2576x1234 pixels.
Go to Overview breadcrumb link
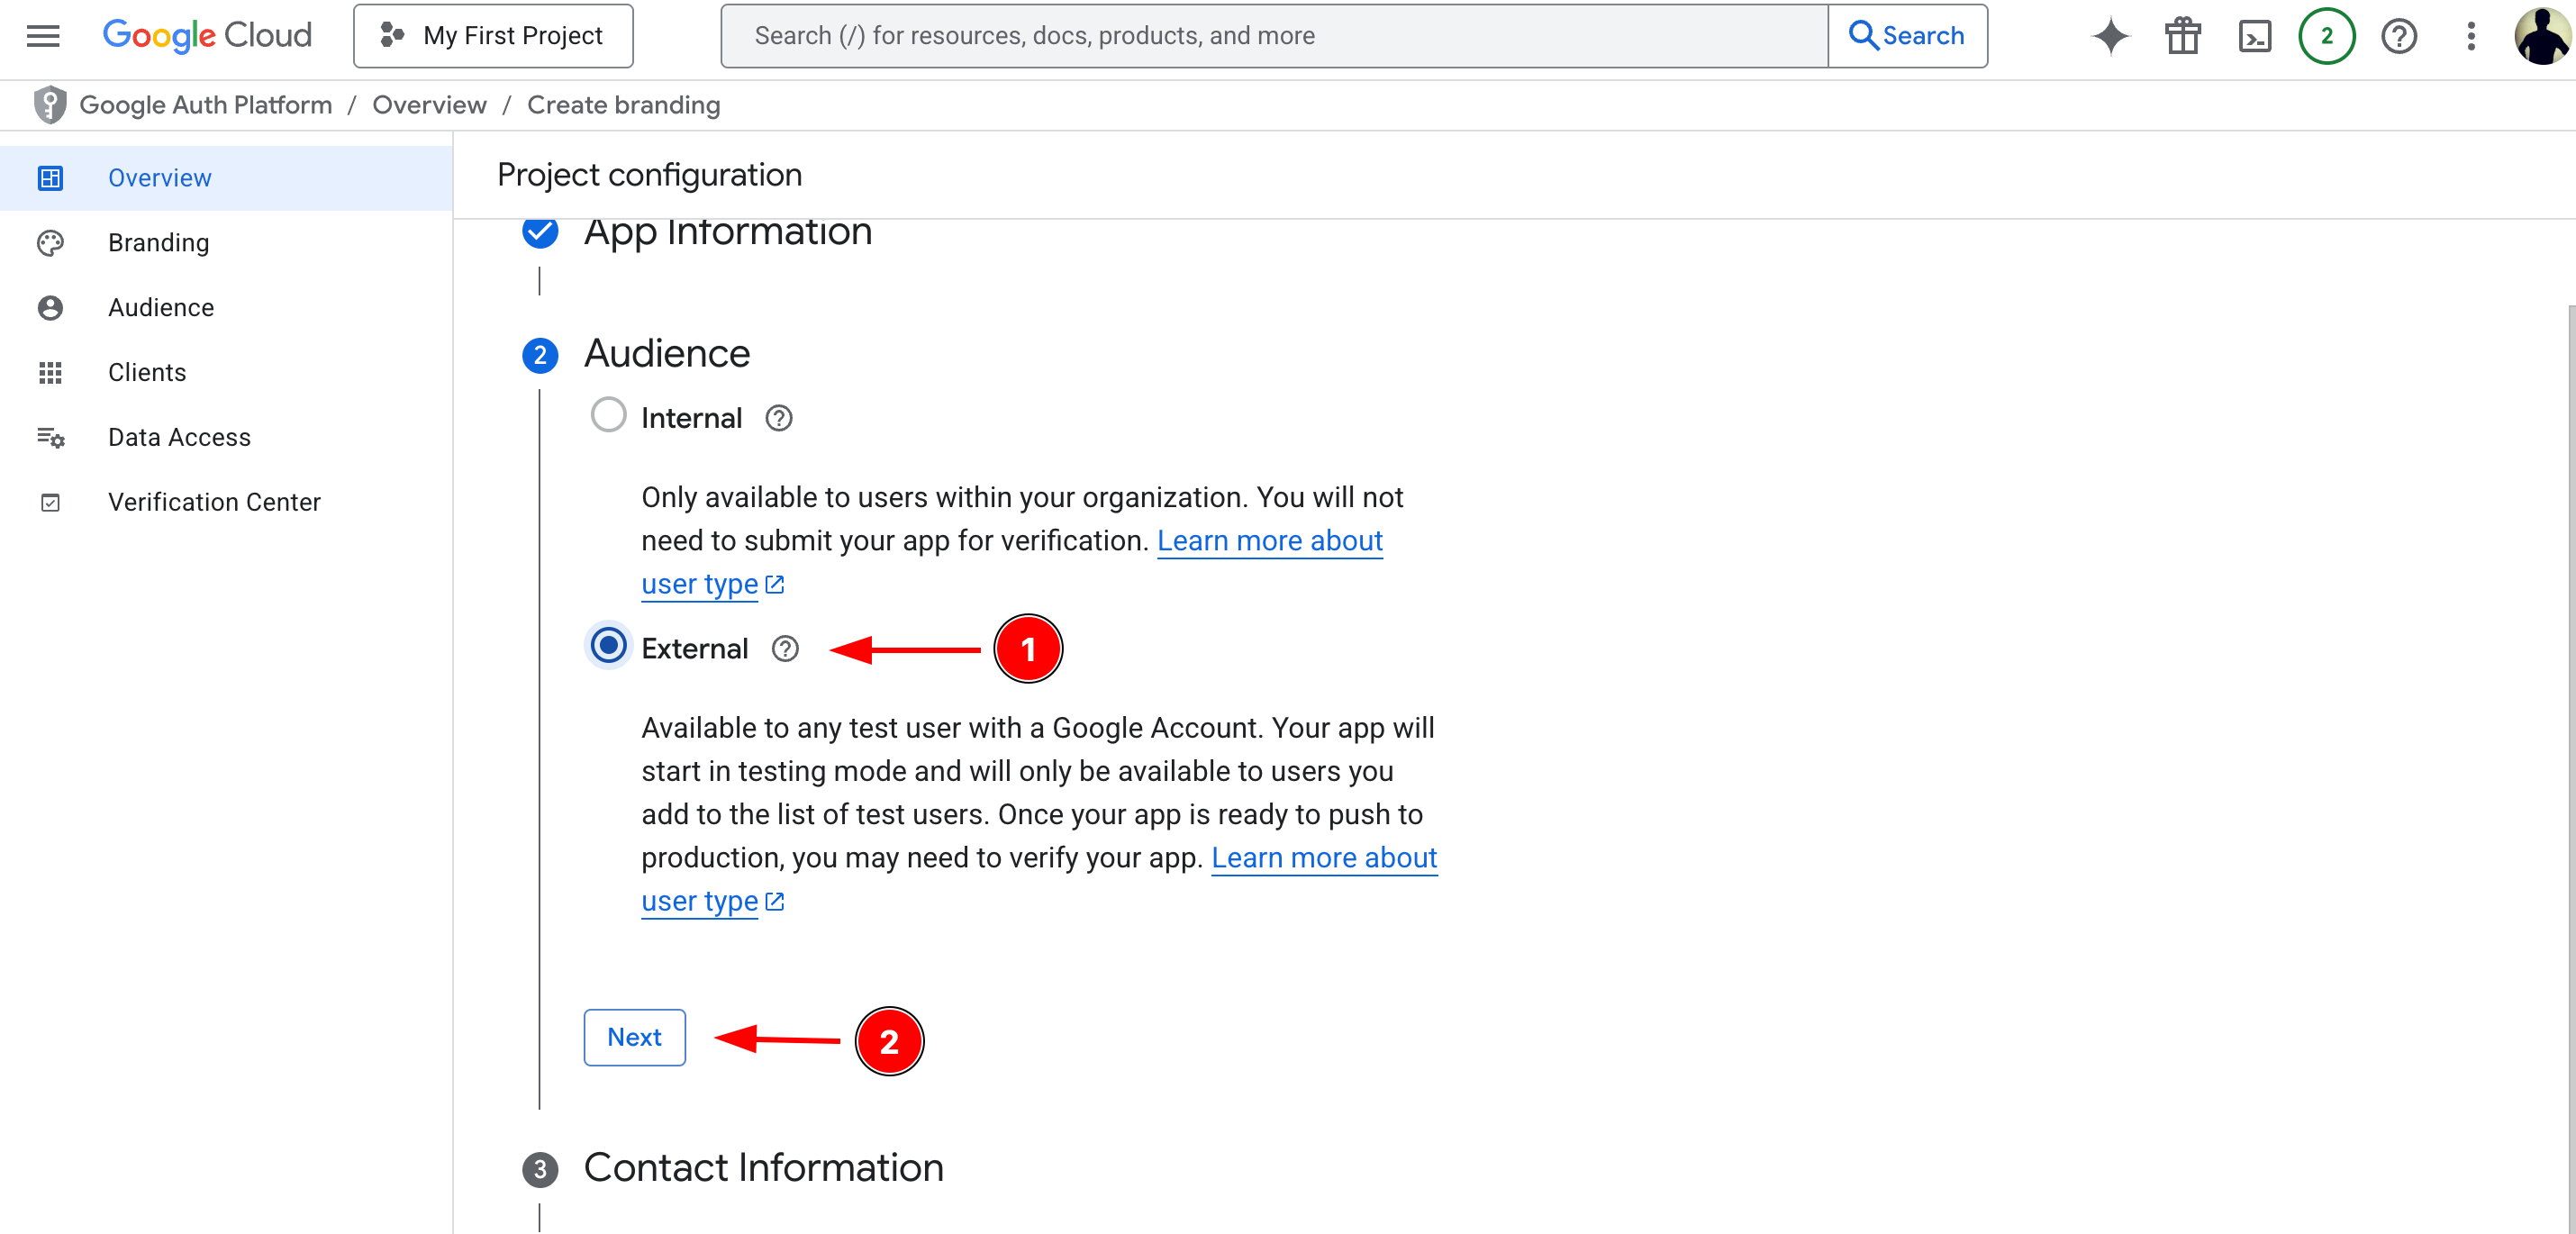(429, 105)
